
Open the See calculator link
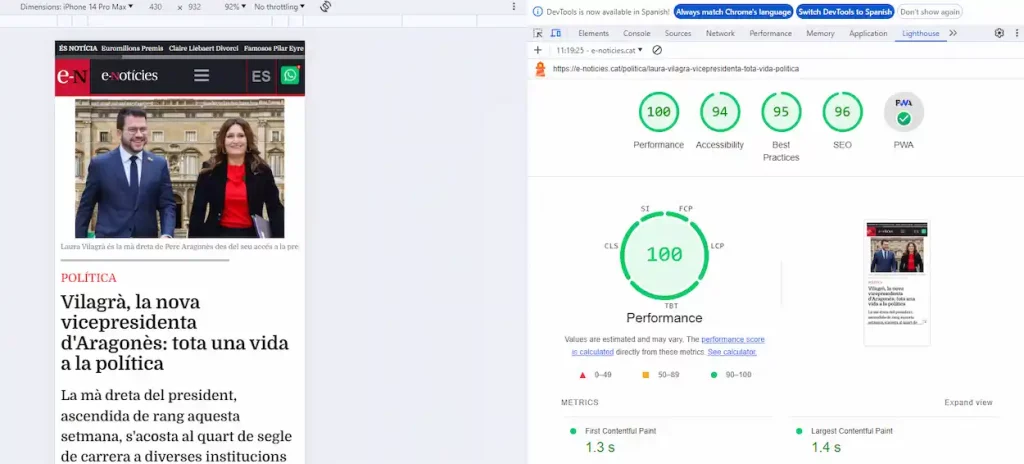point(732,352)
